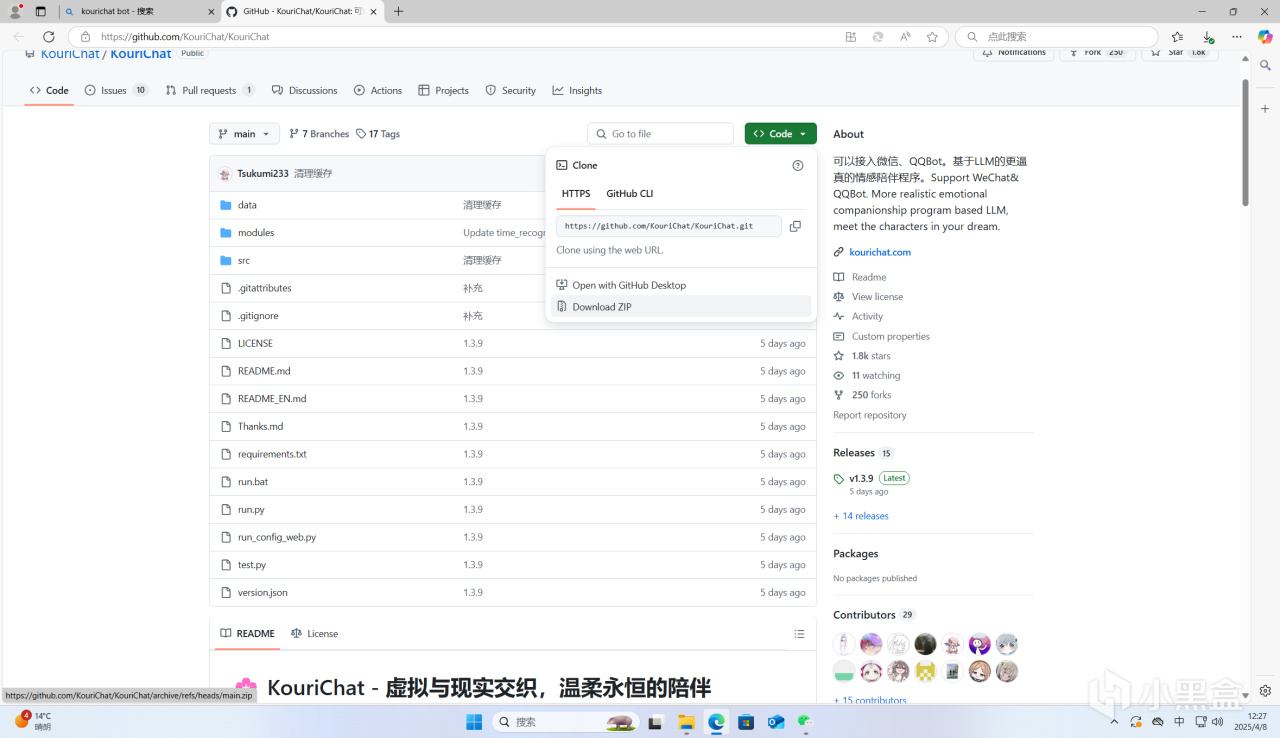Copy the clone URL to clipboard
1280x738 pixels.
click(795, 226)
